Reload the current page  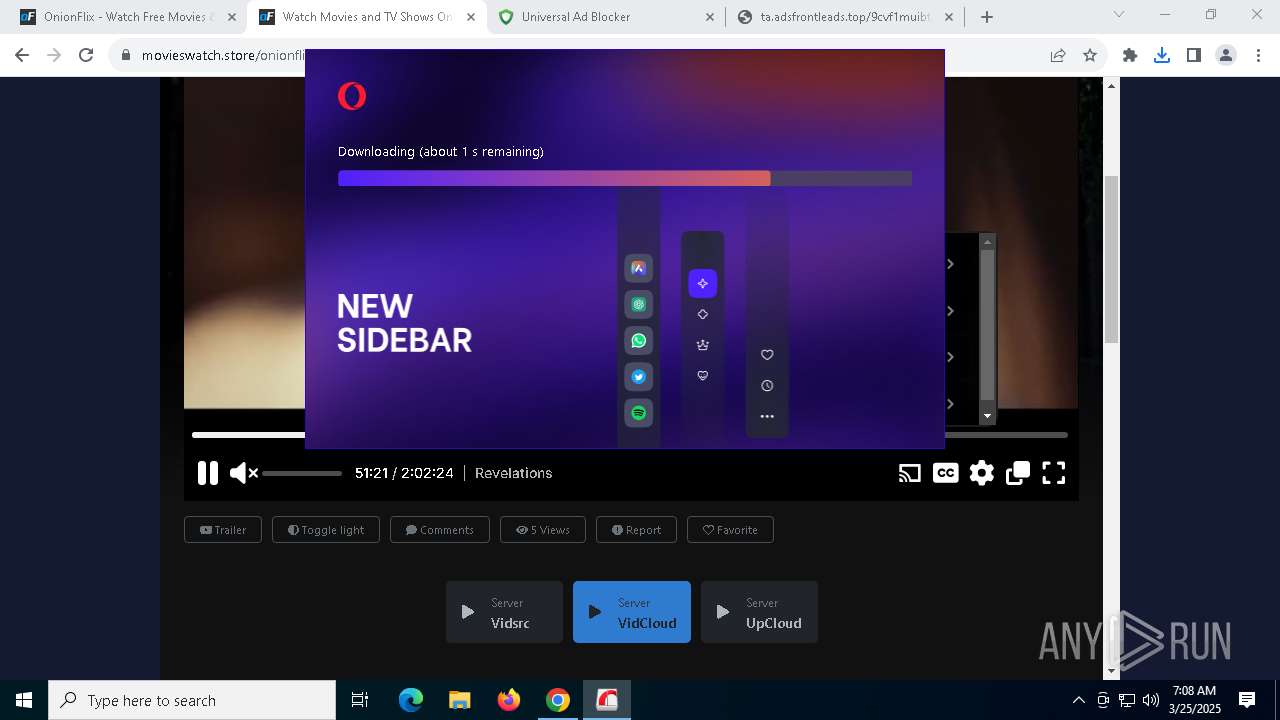point(86,56)
